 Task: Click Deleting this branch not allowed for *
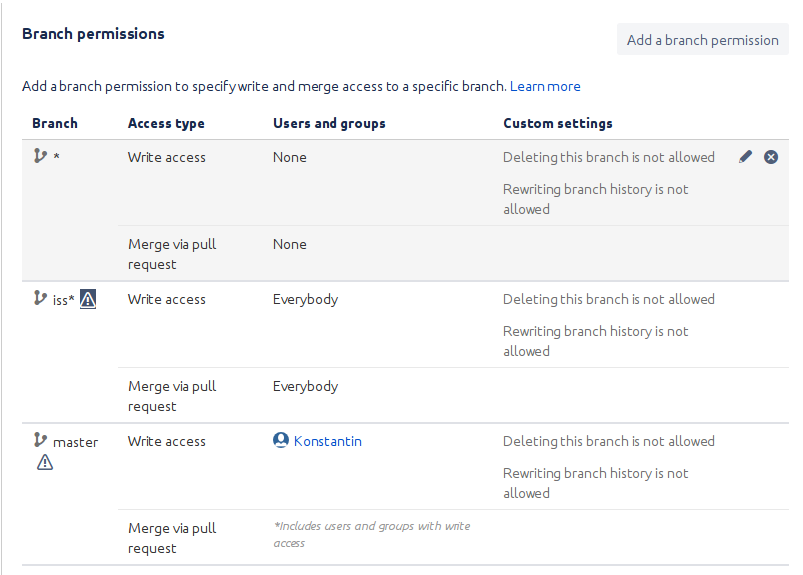tap(608, 157)
